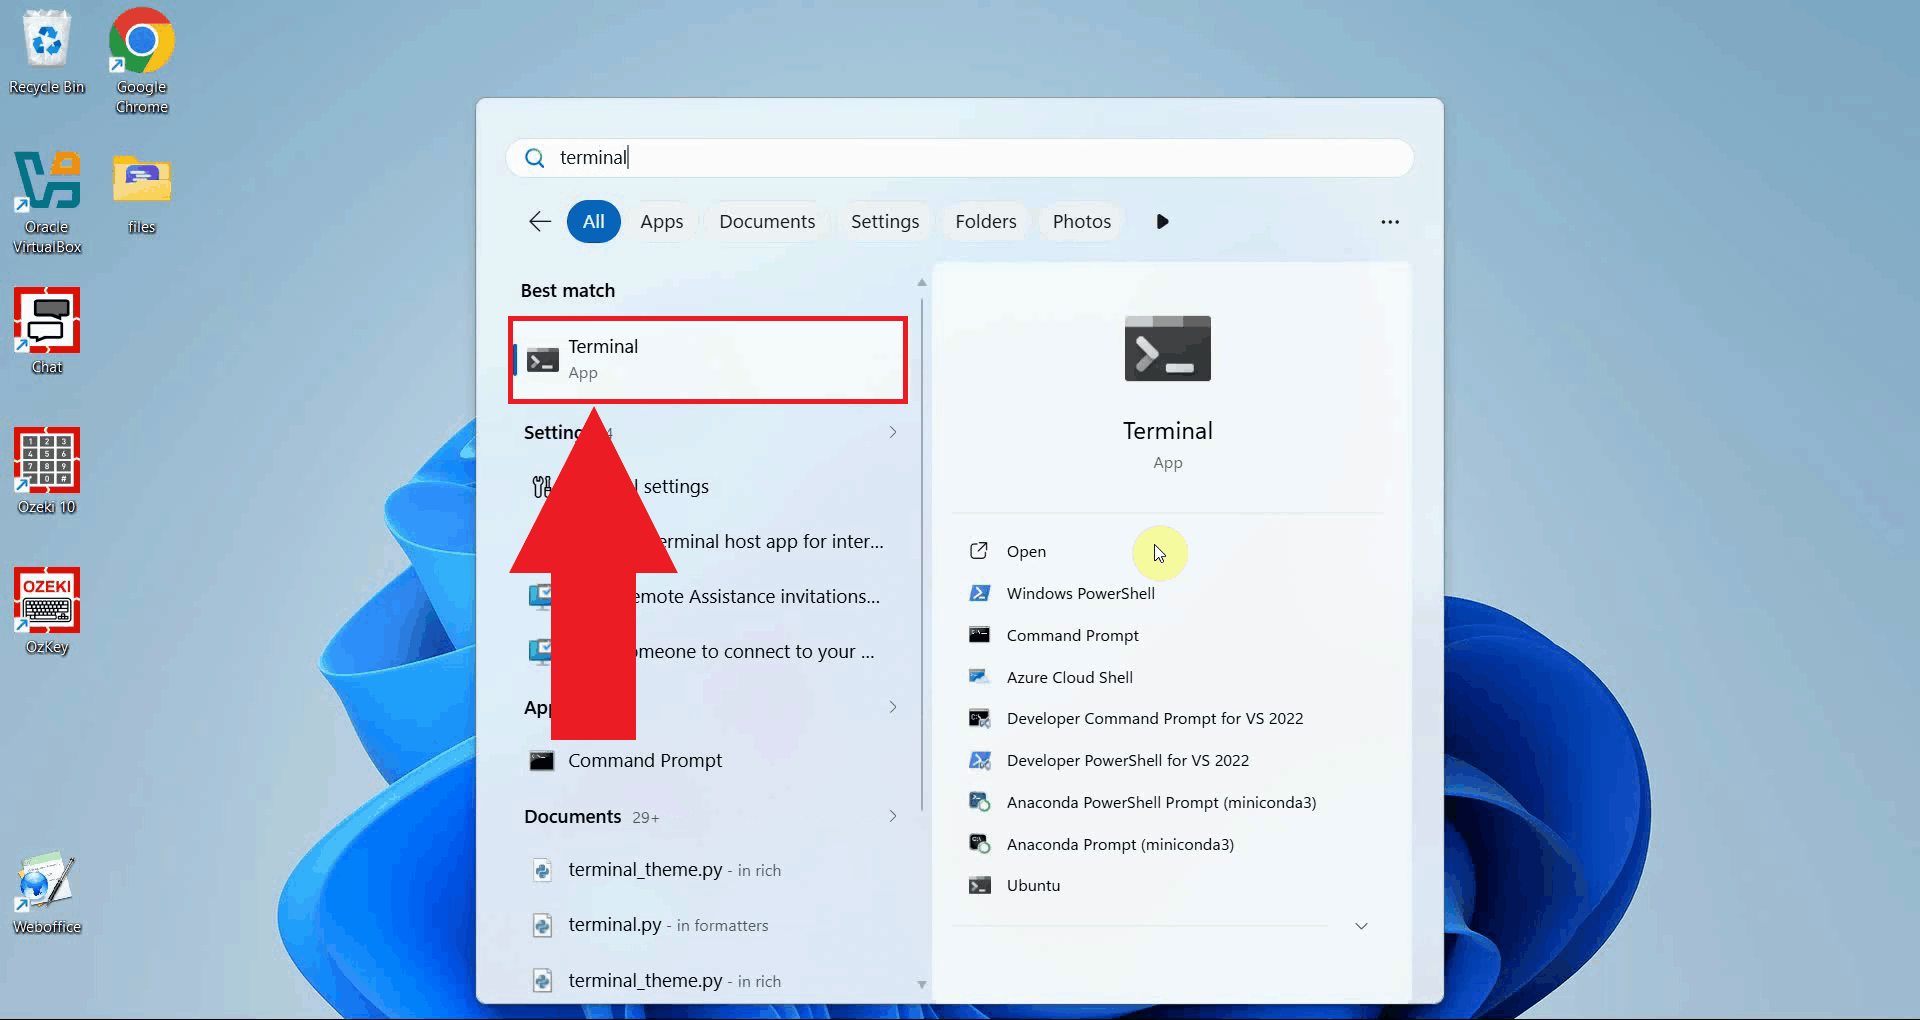Open the three-dots options menu

pyautogui.click(x=1390, y=221)
